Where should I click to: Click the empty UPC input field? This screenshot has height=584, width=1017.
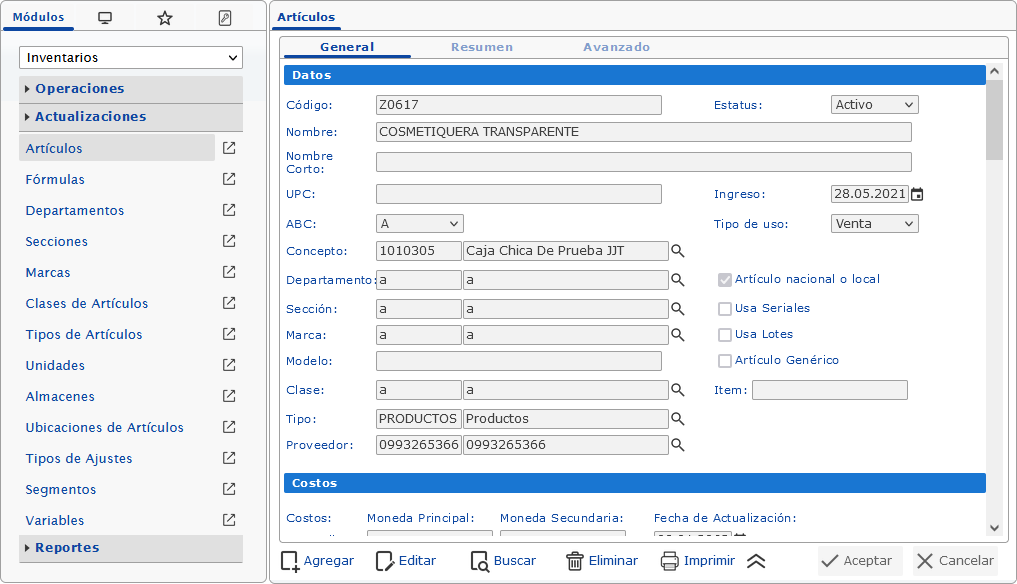coord(519,194)
